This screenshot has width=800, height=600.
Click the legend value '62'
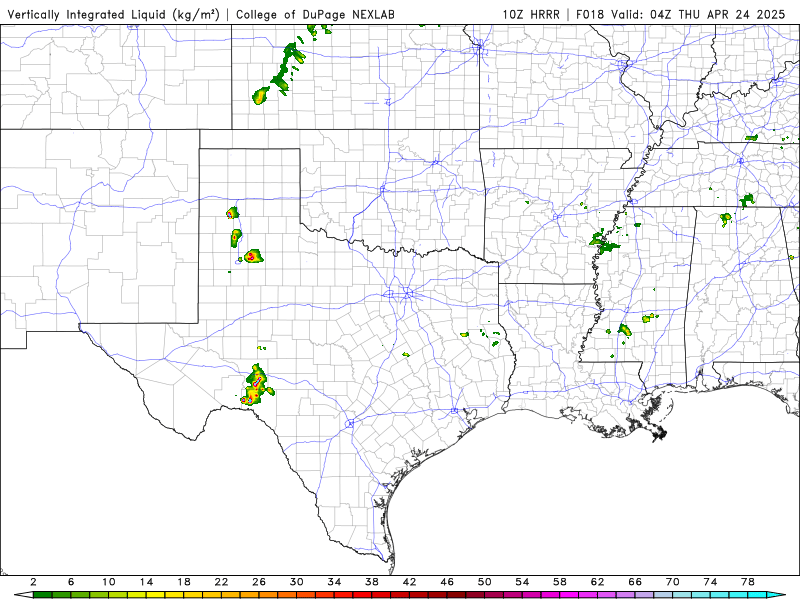[x=597, y=582]
